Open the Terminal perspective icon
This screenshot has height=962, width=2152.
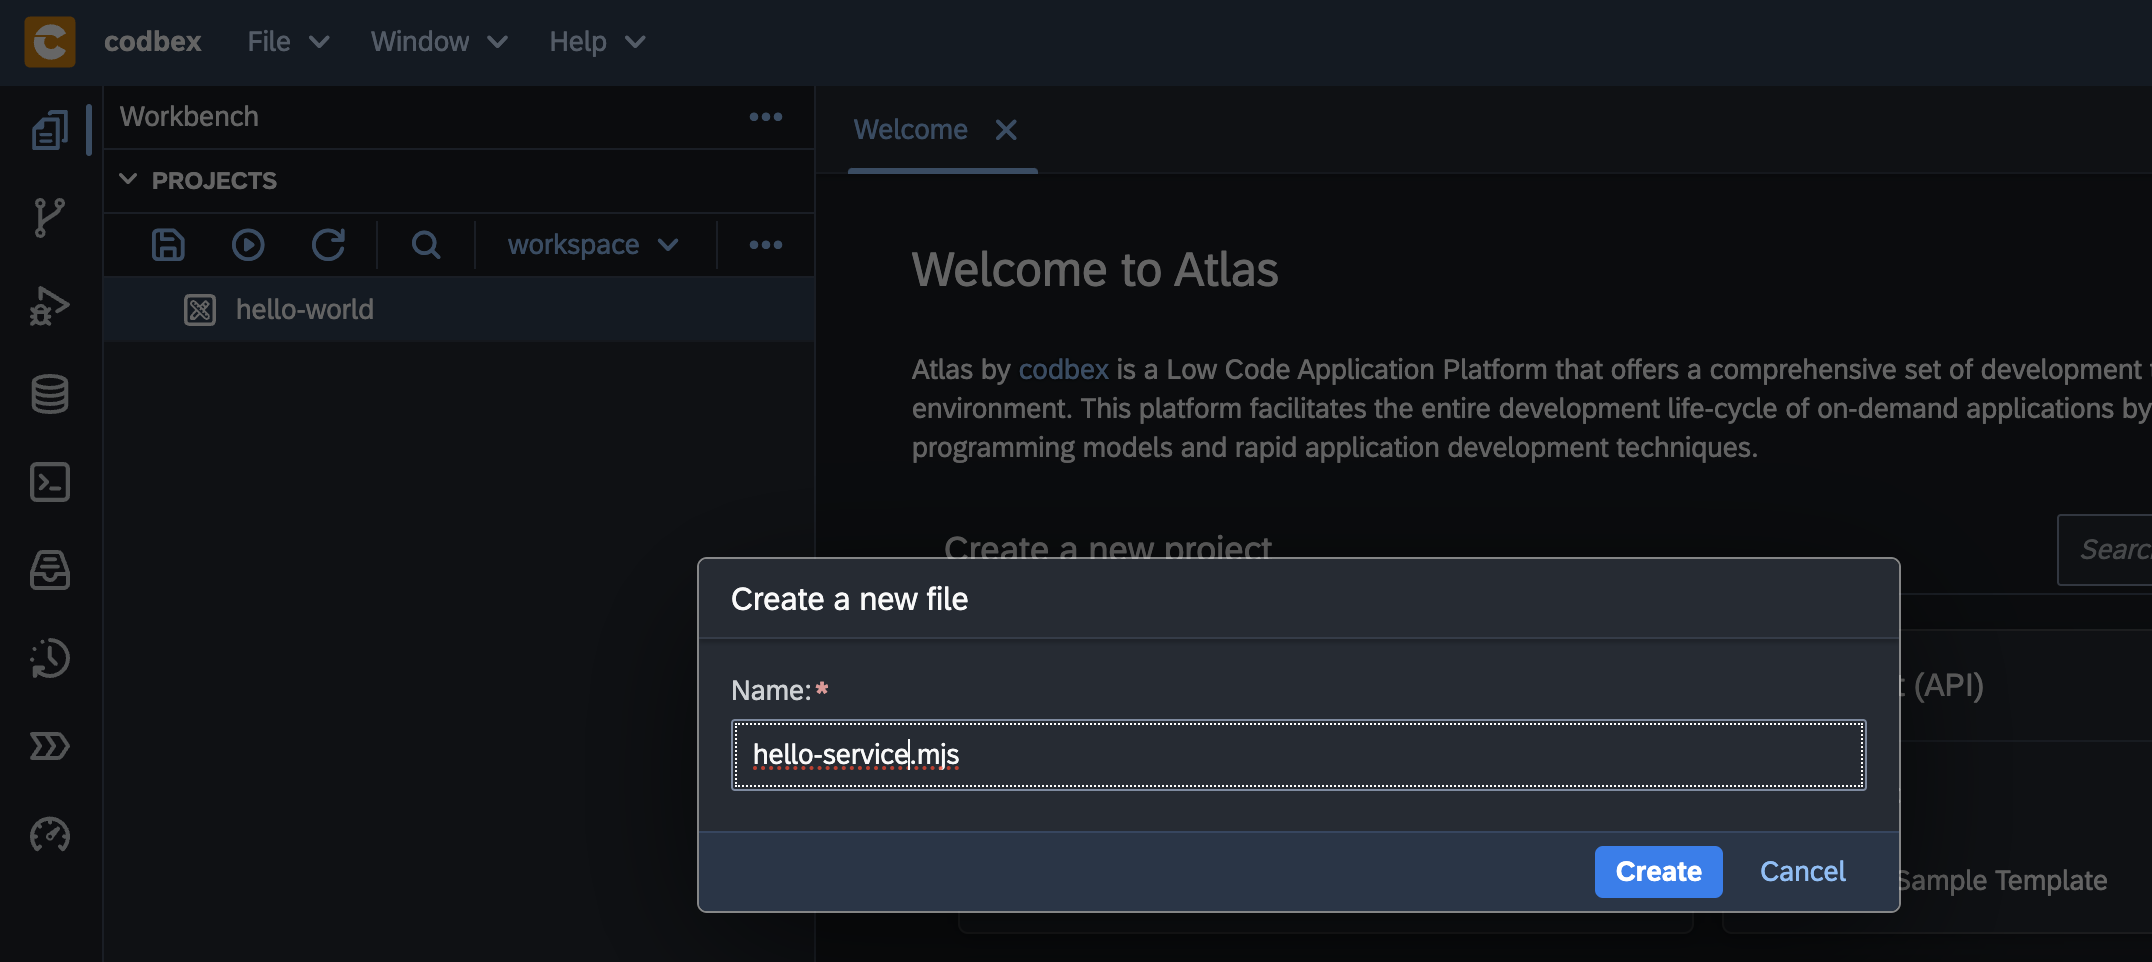pyautogui.click(x=50, y=482)
